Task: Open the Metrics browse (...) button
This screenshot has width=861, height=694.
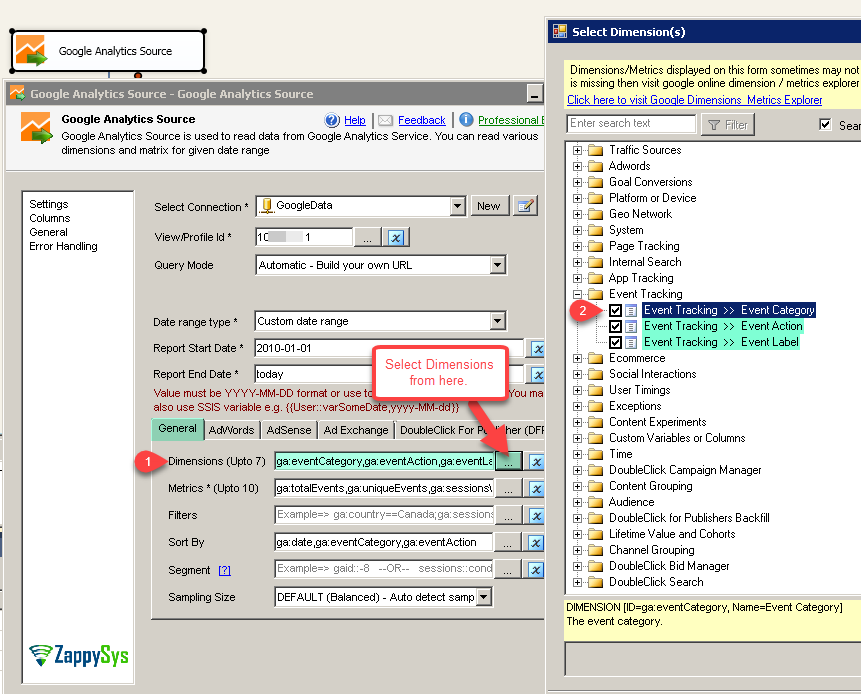Action: click(508, 489)
